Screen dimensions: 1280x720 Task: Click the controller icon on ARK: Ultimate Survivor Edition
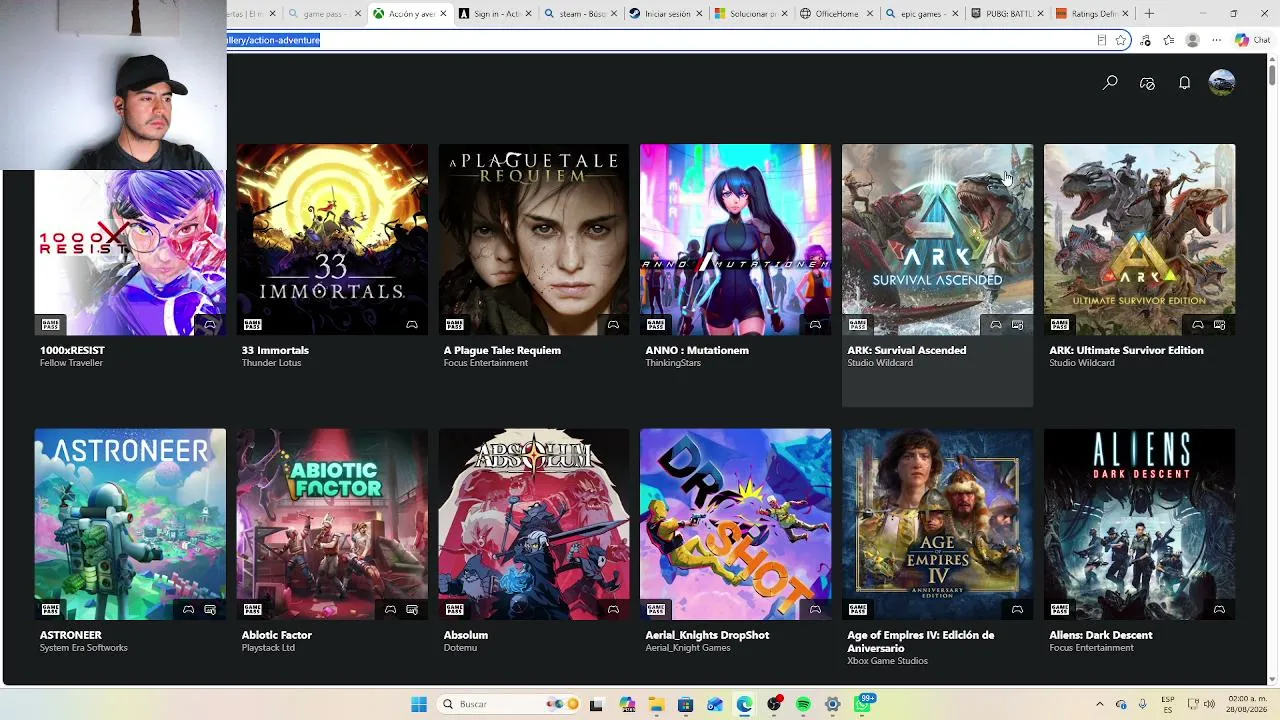[1197, 324]
